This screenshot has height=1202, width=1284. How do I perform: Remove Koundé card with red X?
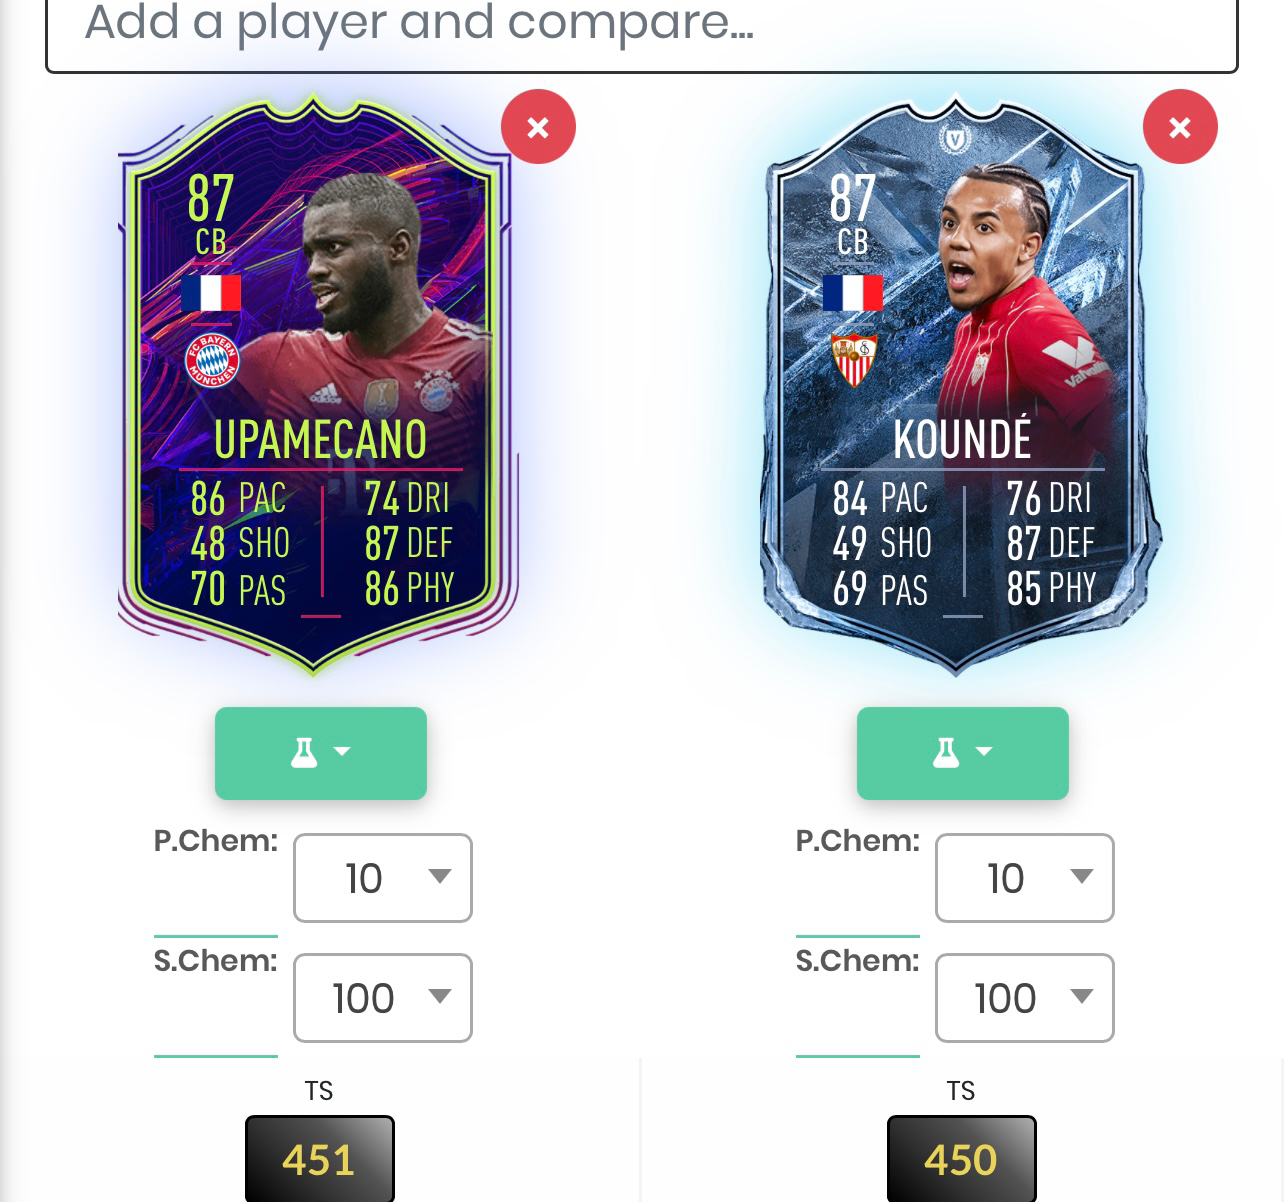click(x=1180, y=127)
